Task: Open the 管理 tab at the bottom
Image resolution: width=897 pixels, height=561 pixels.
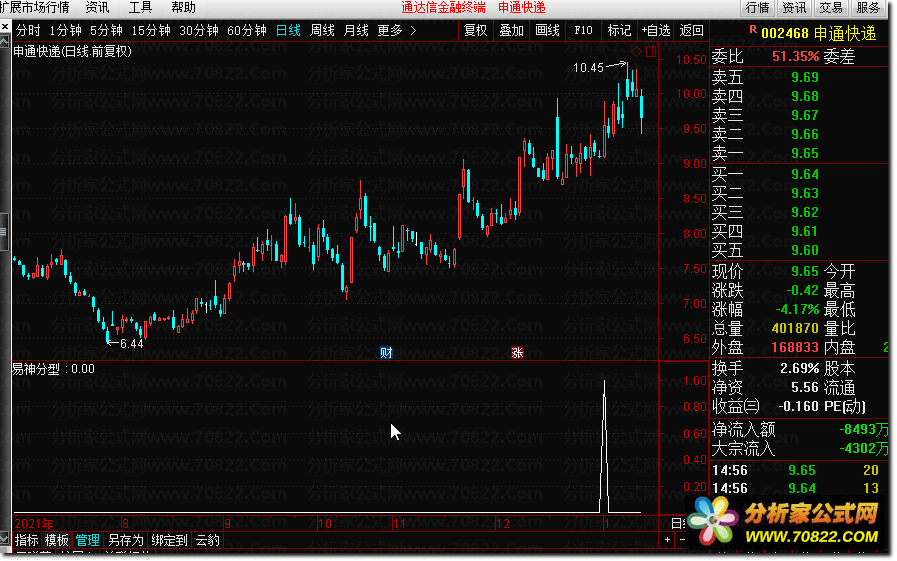Action: pyautogui.click(x=88, y=540)
